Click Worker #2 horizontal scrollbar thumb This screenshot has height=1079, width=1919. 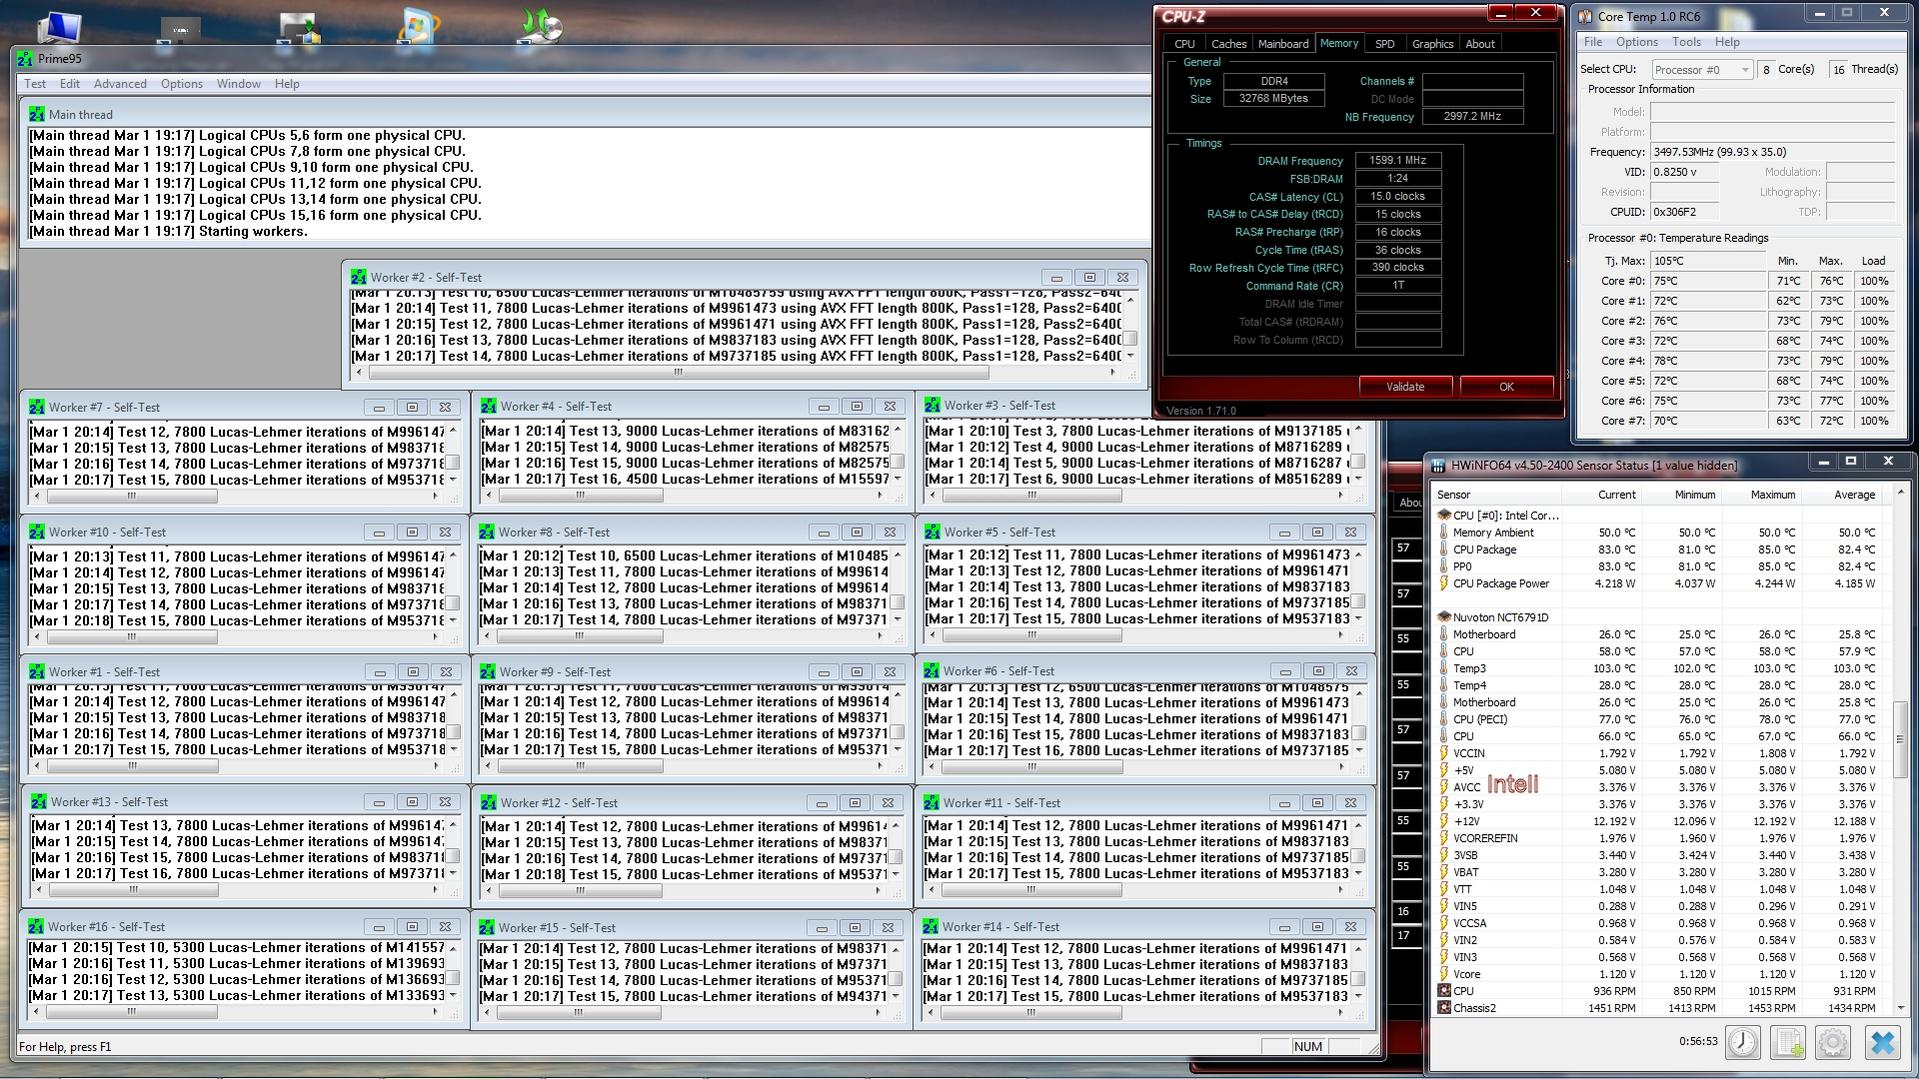(x=678, y=372)
